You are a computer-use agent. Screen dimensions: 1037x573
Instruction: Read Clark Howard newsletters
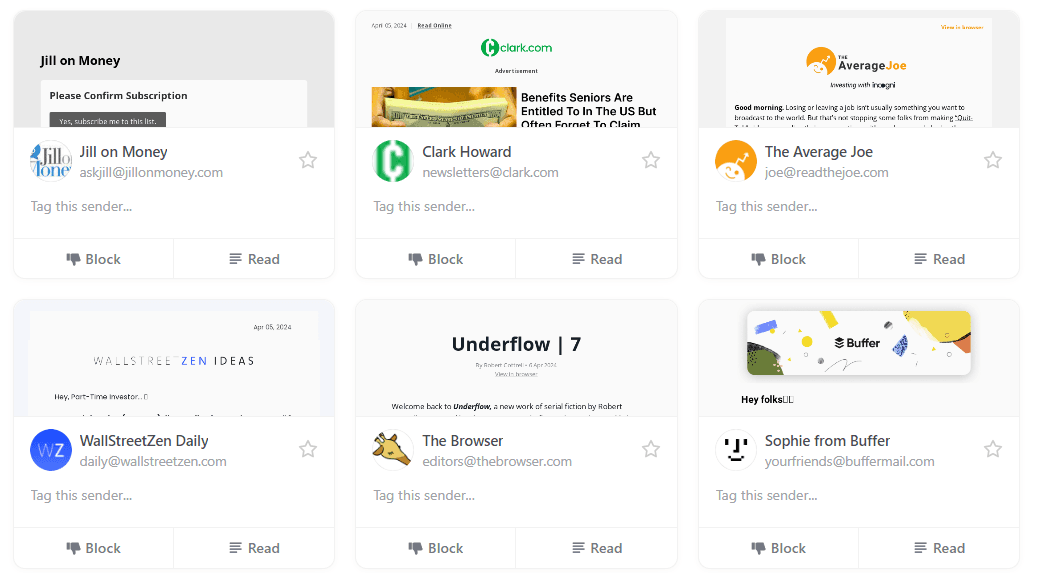point(596,259)
